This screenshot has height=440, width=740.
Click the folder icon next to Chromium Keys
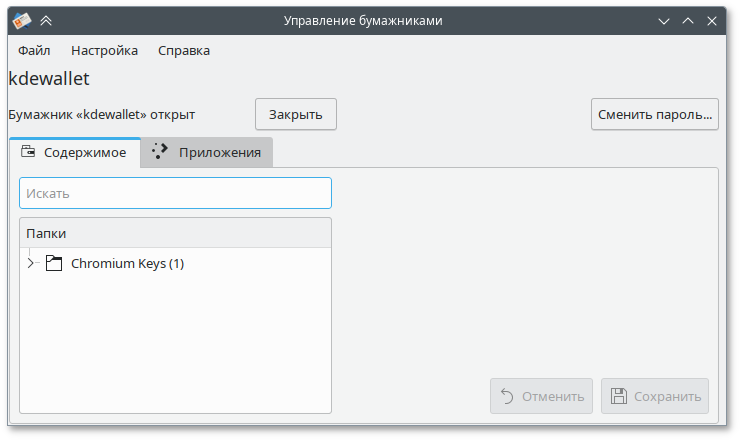coord(54,263)
